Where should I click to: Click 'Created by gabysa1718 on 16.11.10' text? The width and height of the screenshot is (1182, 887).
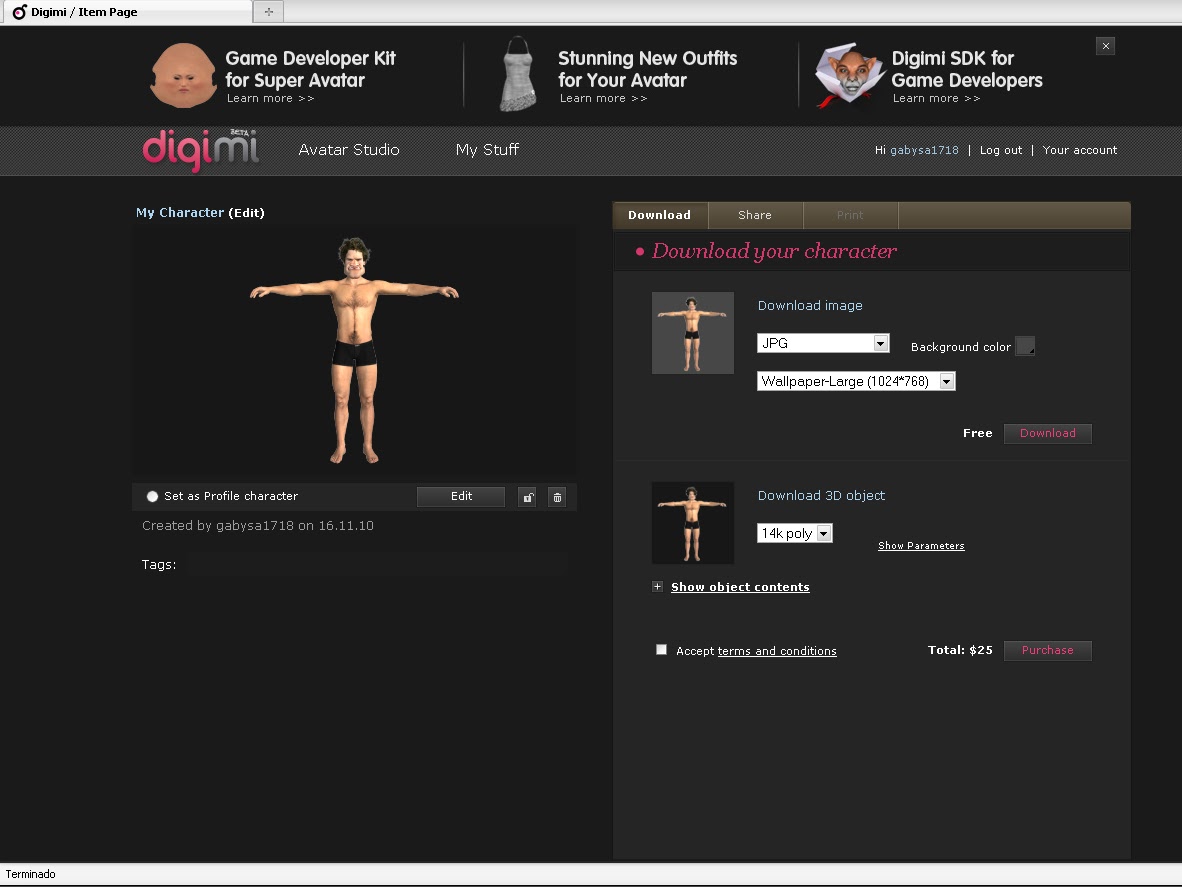tap(258, 526)
